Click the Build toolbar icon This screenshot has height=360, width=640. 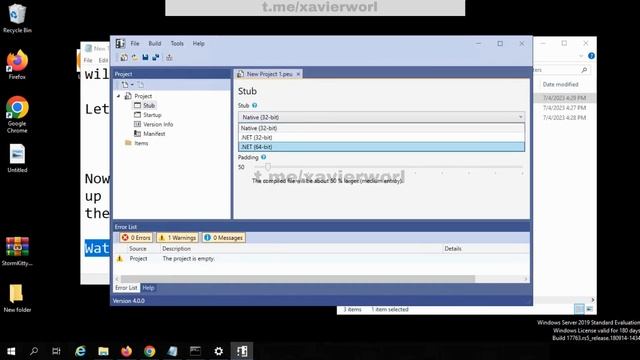point(169,58)
